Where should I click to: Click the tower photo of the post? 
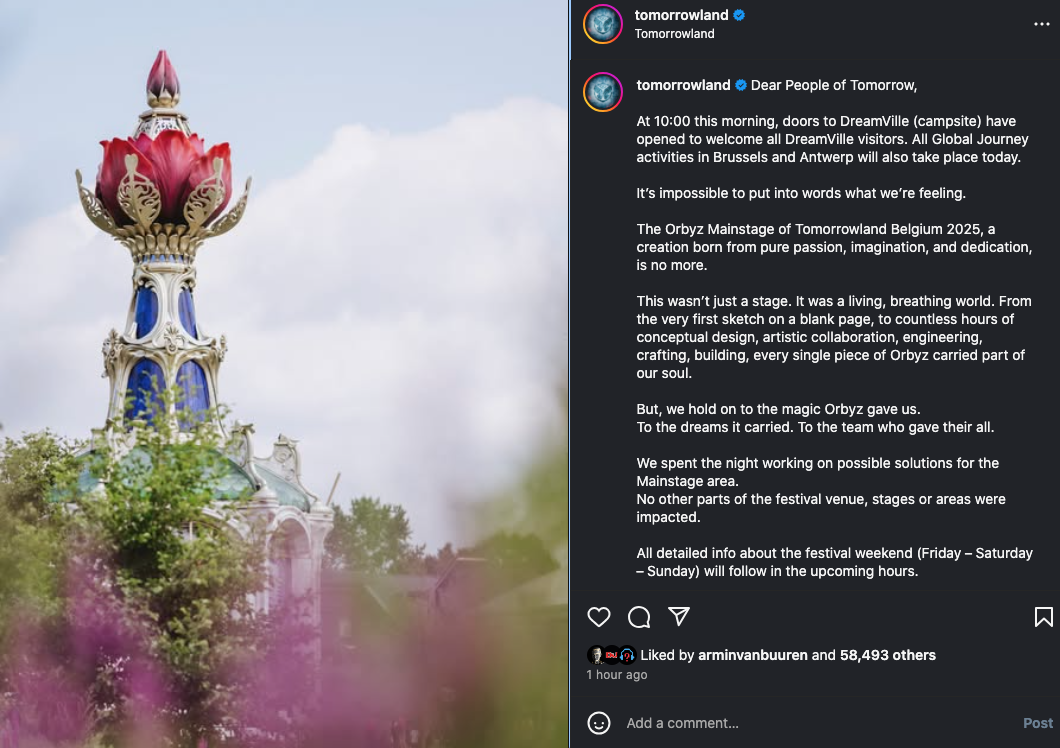[x=284, y=374]
